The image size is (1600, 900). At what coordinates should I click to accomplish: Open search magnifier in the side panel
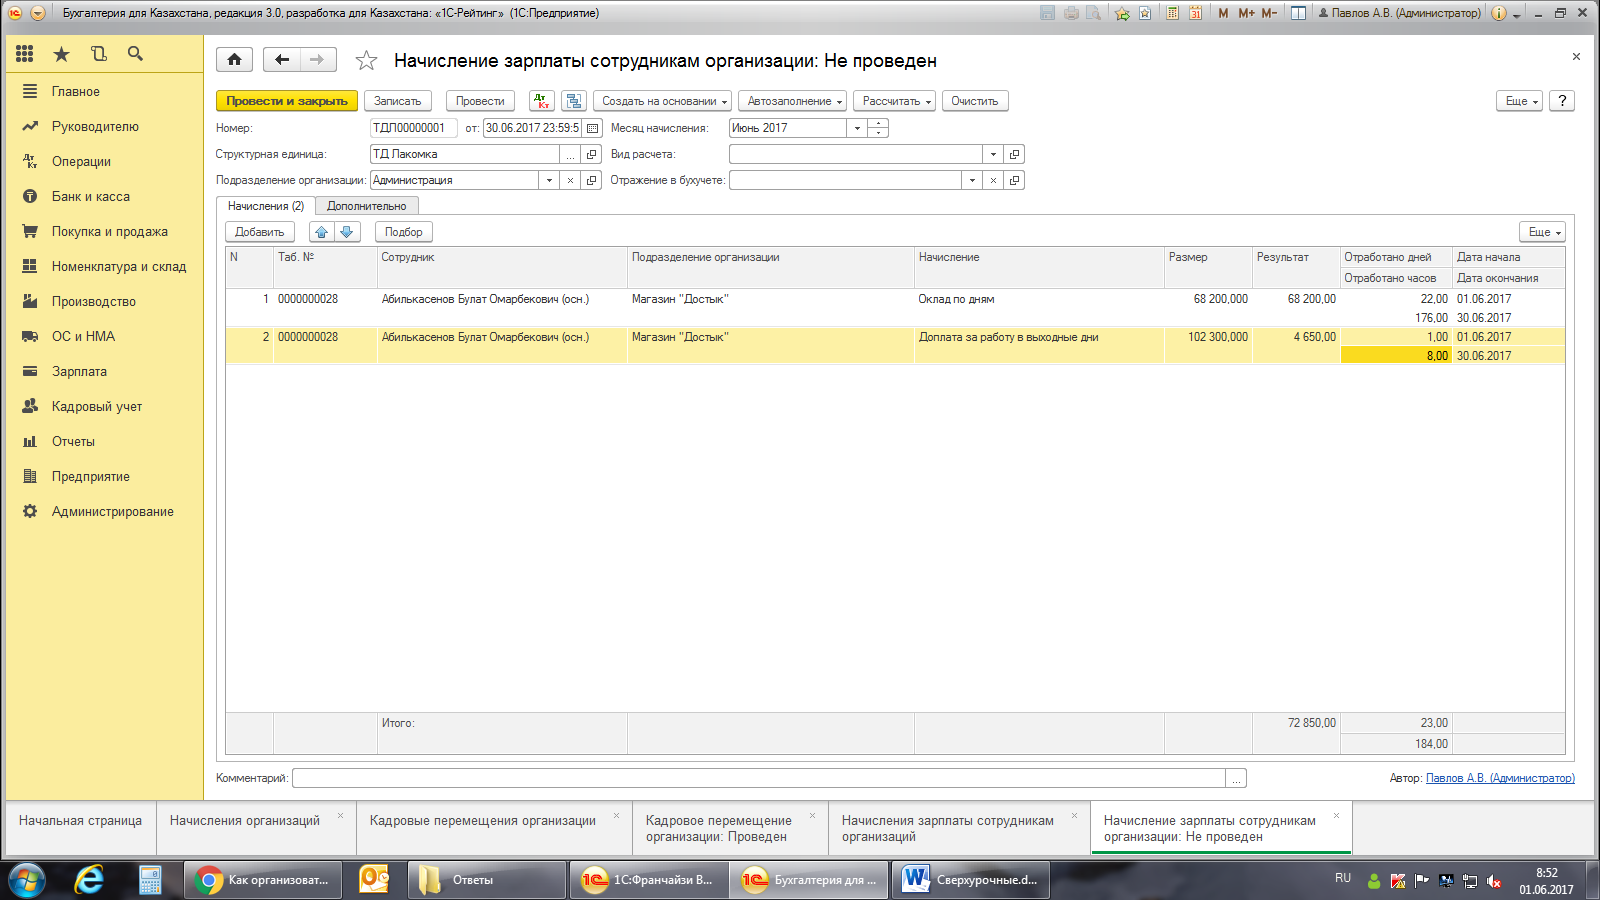tap(135, 54)
